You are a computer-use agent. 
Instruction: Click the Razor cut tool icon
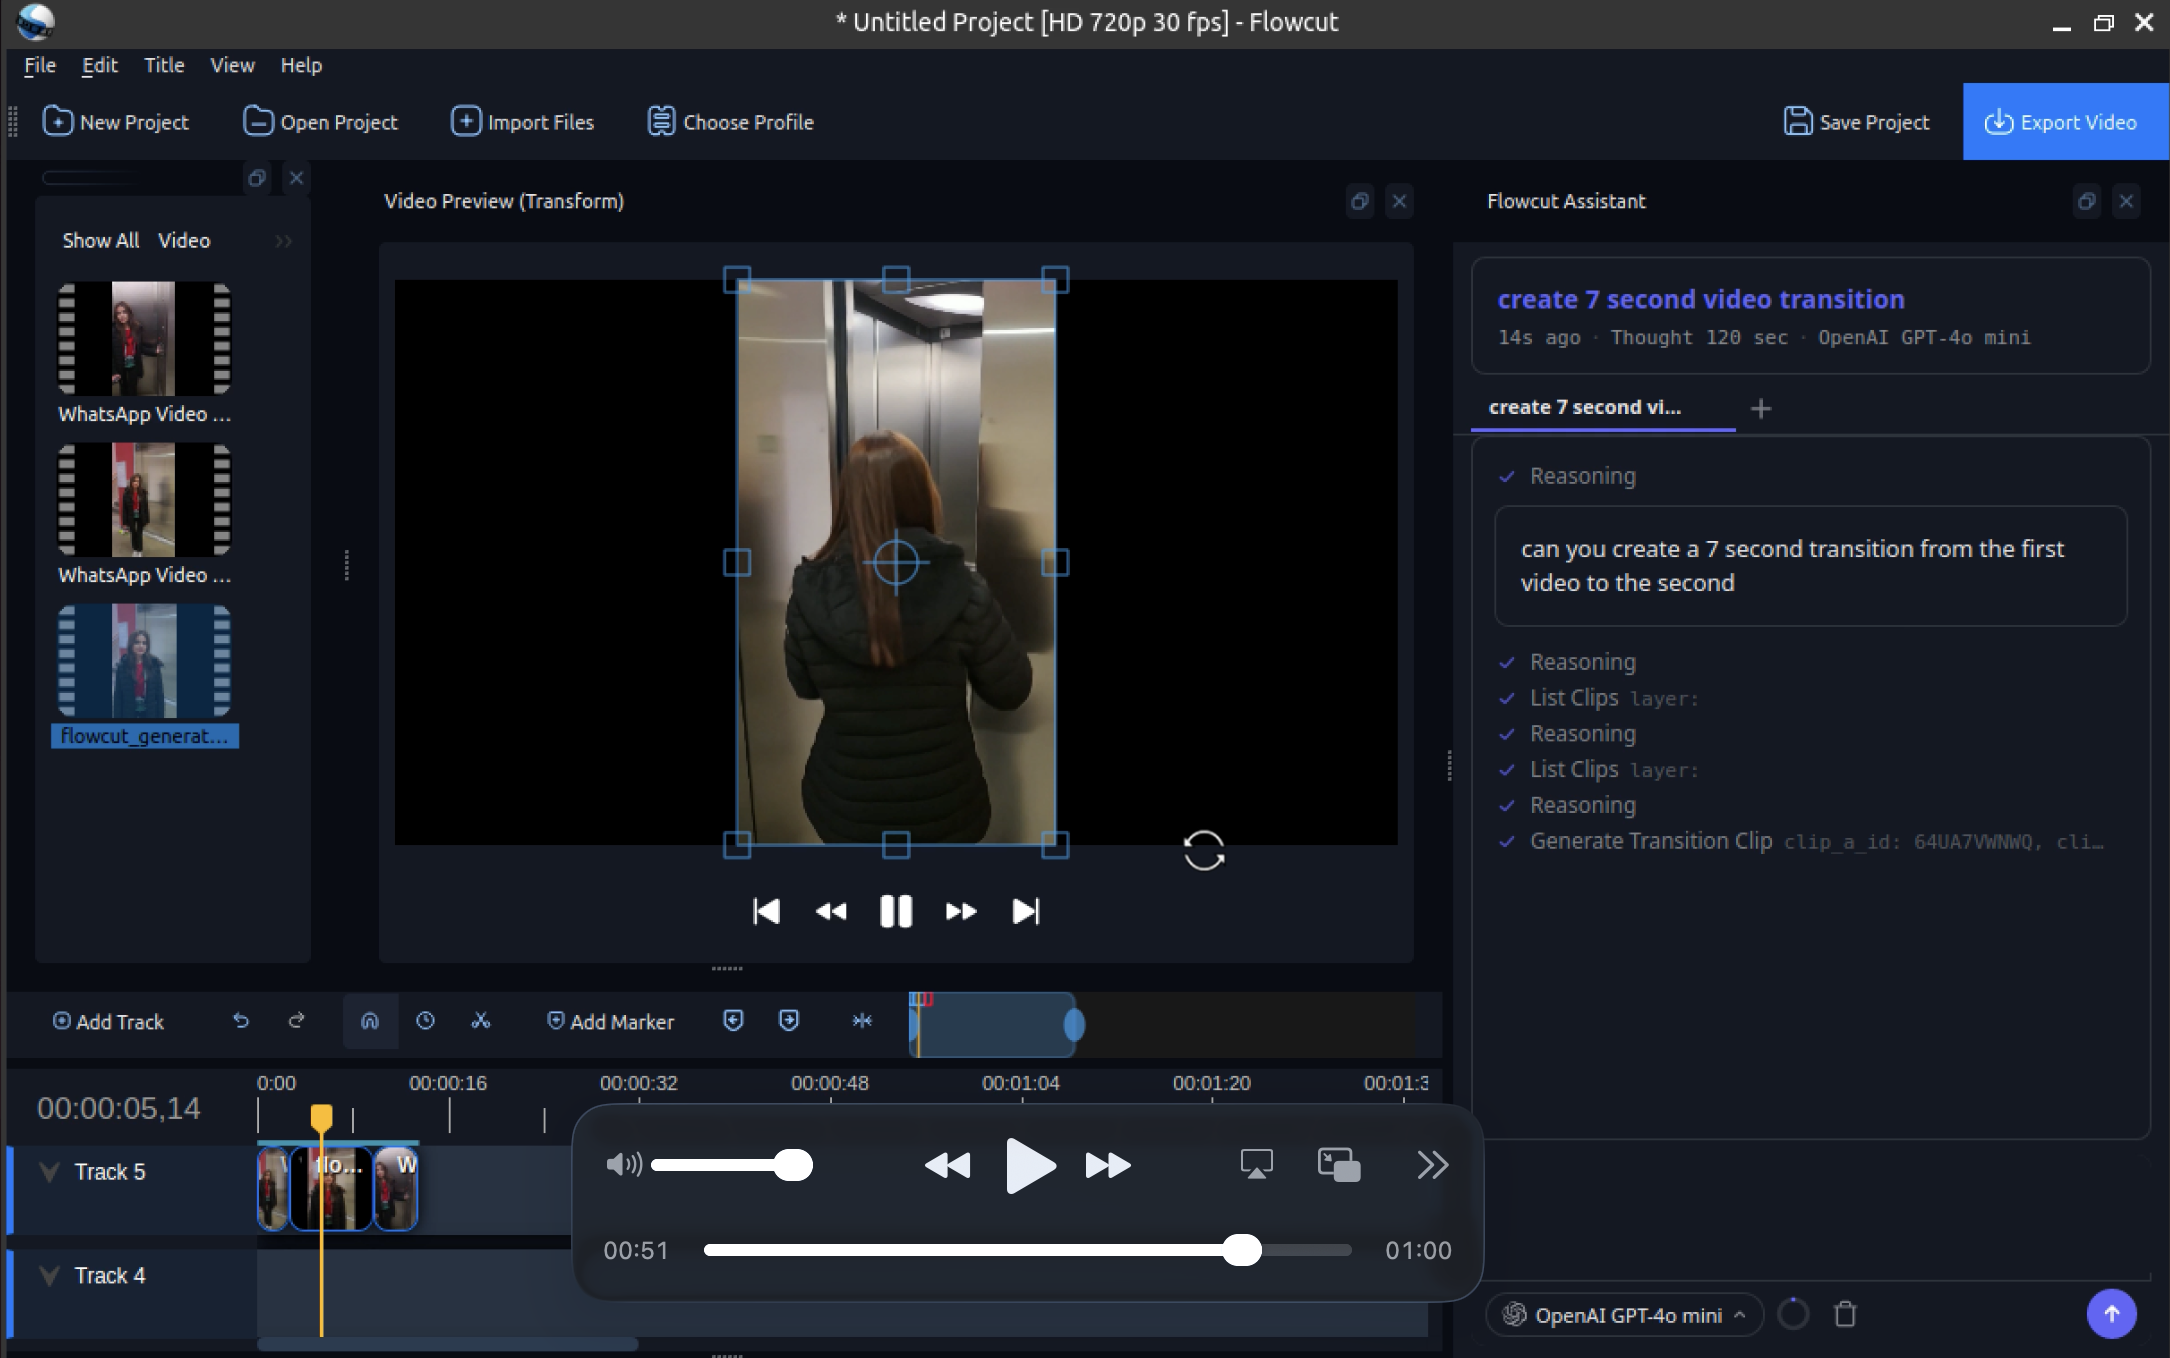click(481, 1021)
